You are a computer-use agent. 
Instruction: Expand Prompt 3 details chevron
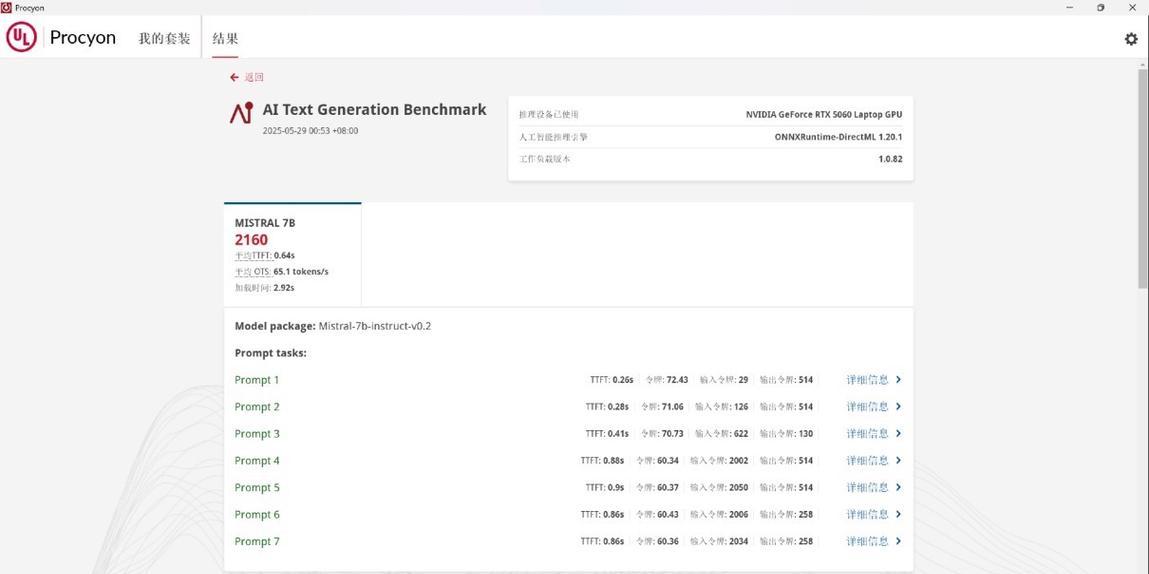(x=898, y=433)
